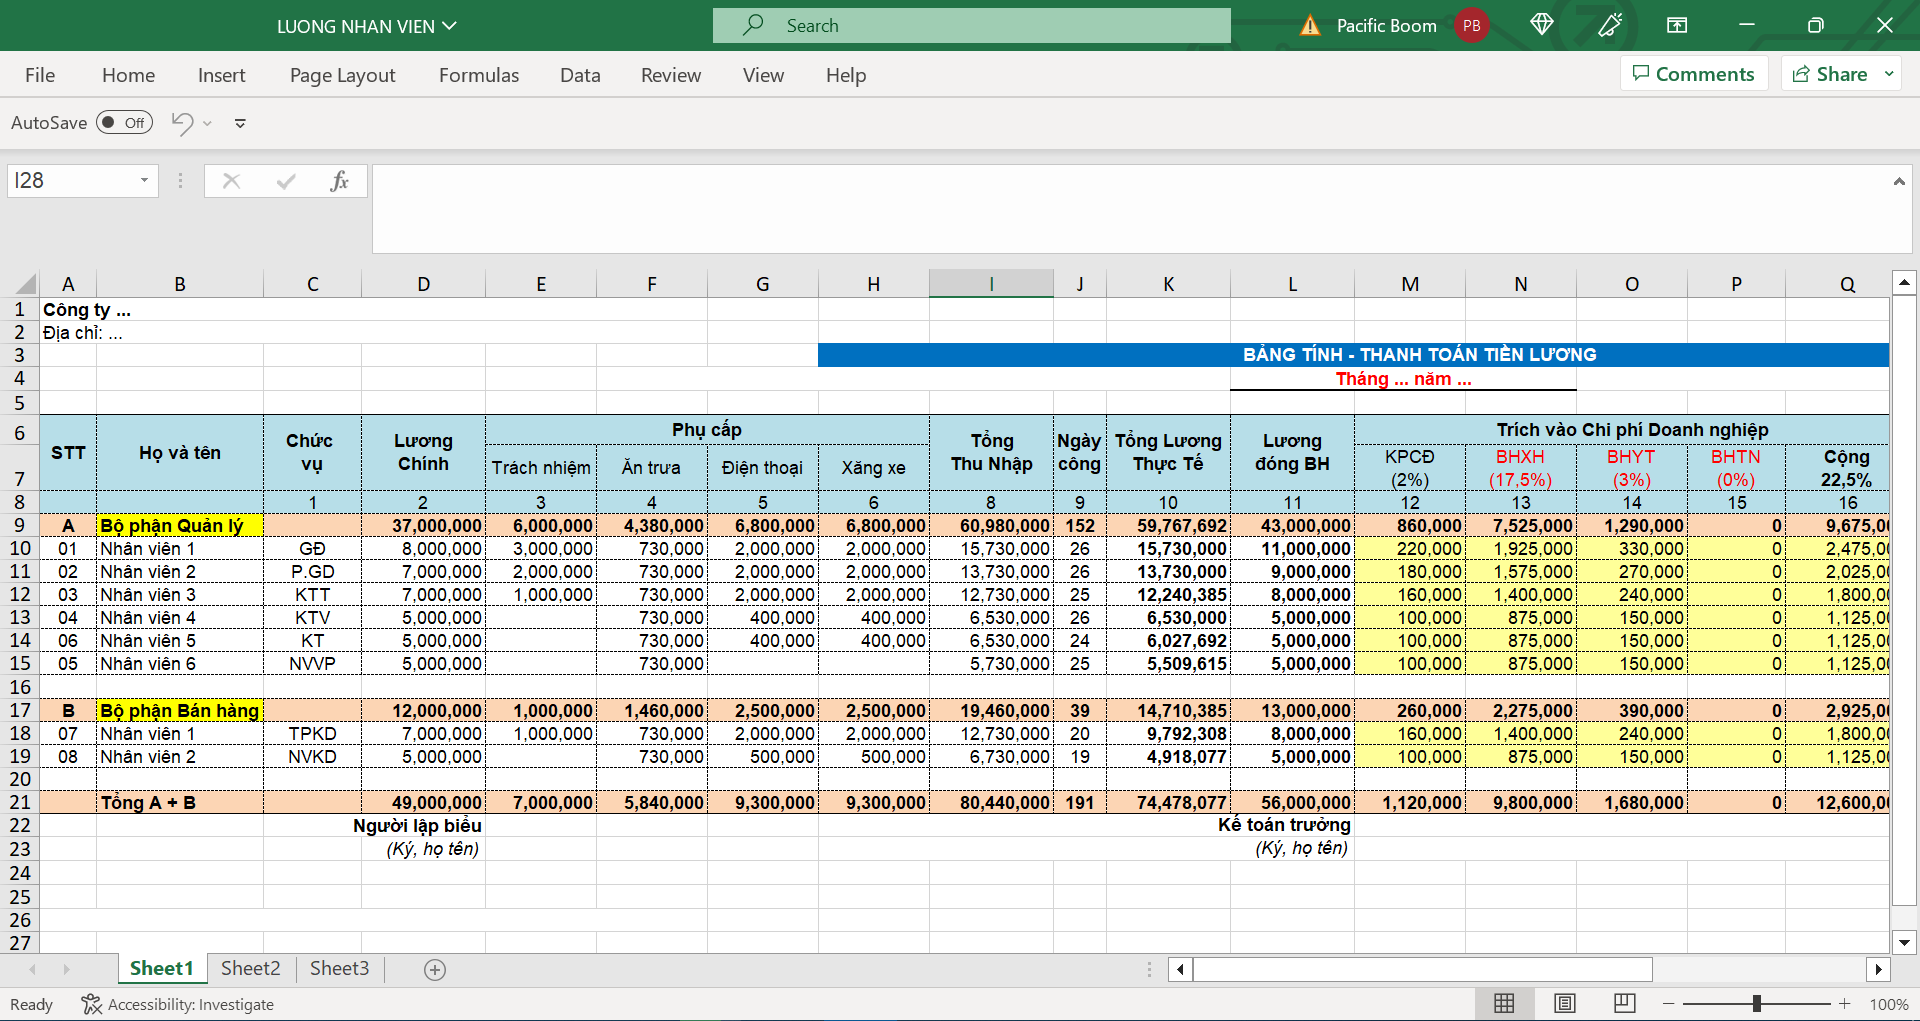The width and height of the screenshot is (1920, 1021).
Task: Adjust the zoom slider handle
Action: [1756, 1003]
